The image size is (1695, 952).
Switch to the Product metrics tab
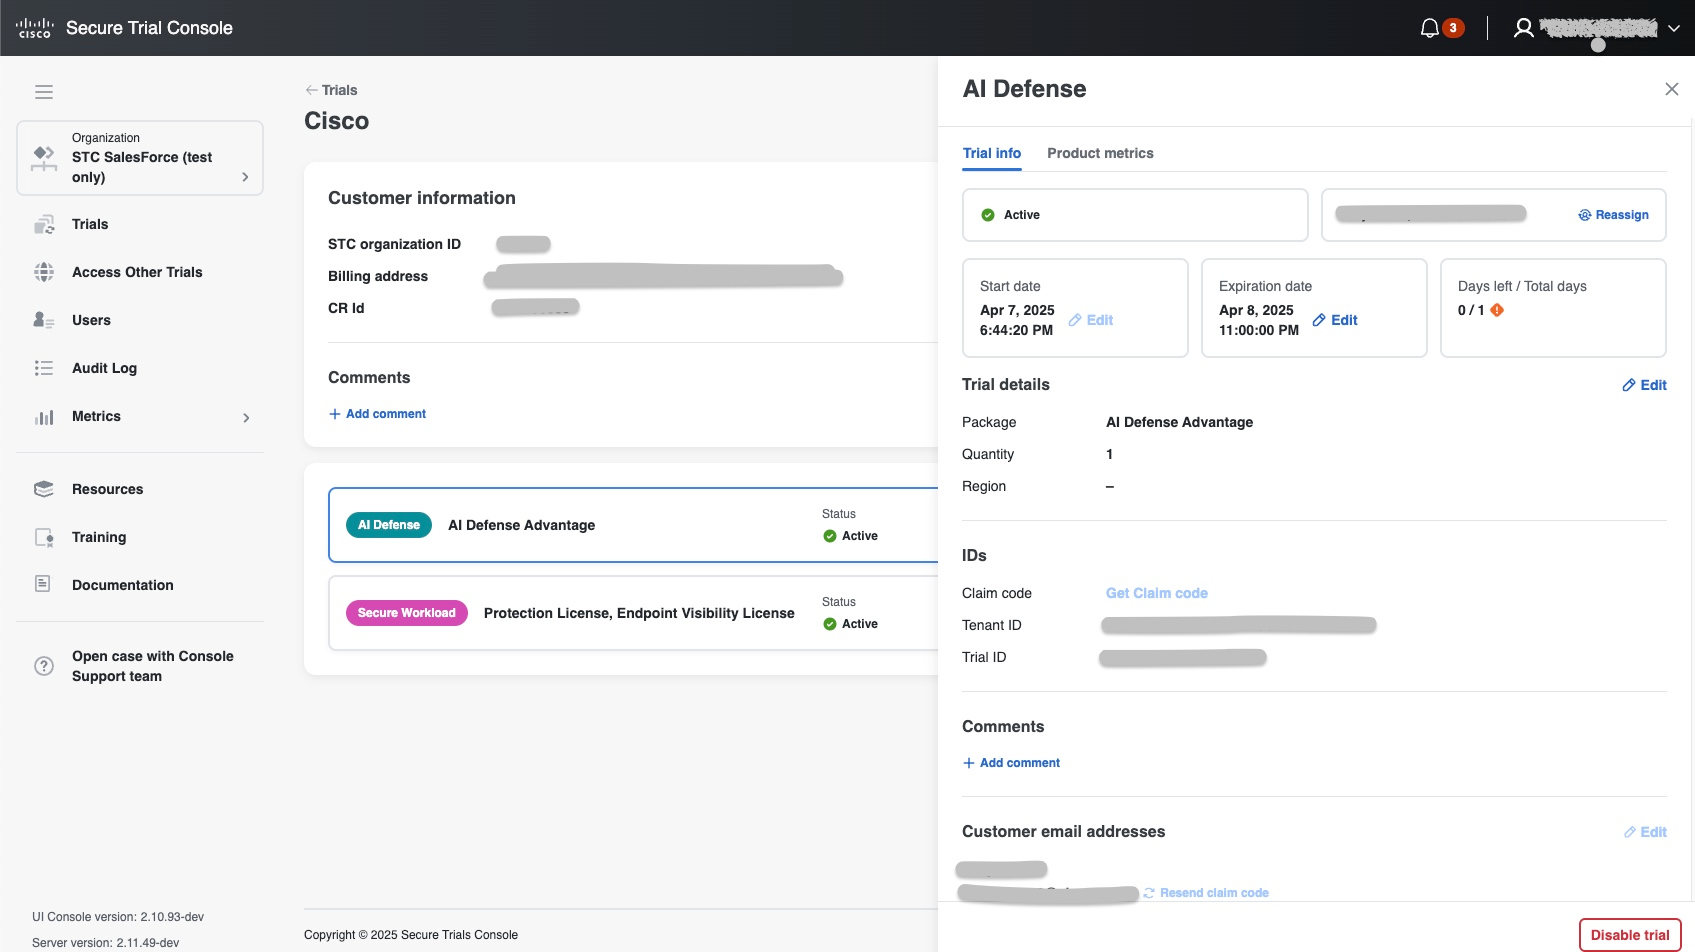coord(1100,153)
